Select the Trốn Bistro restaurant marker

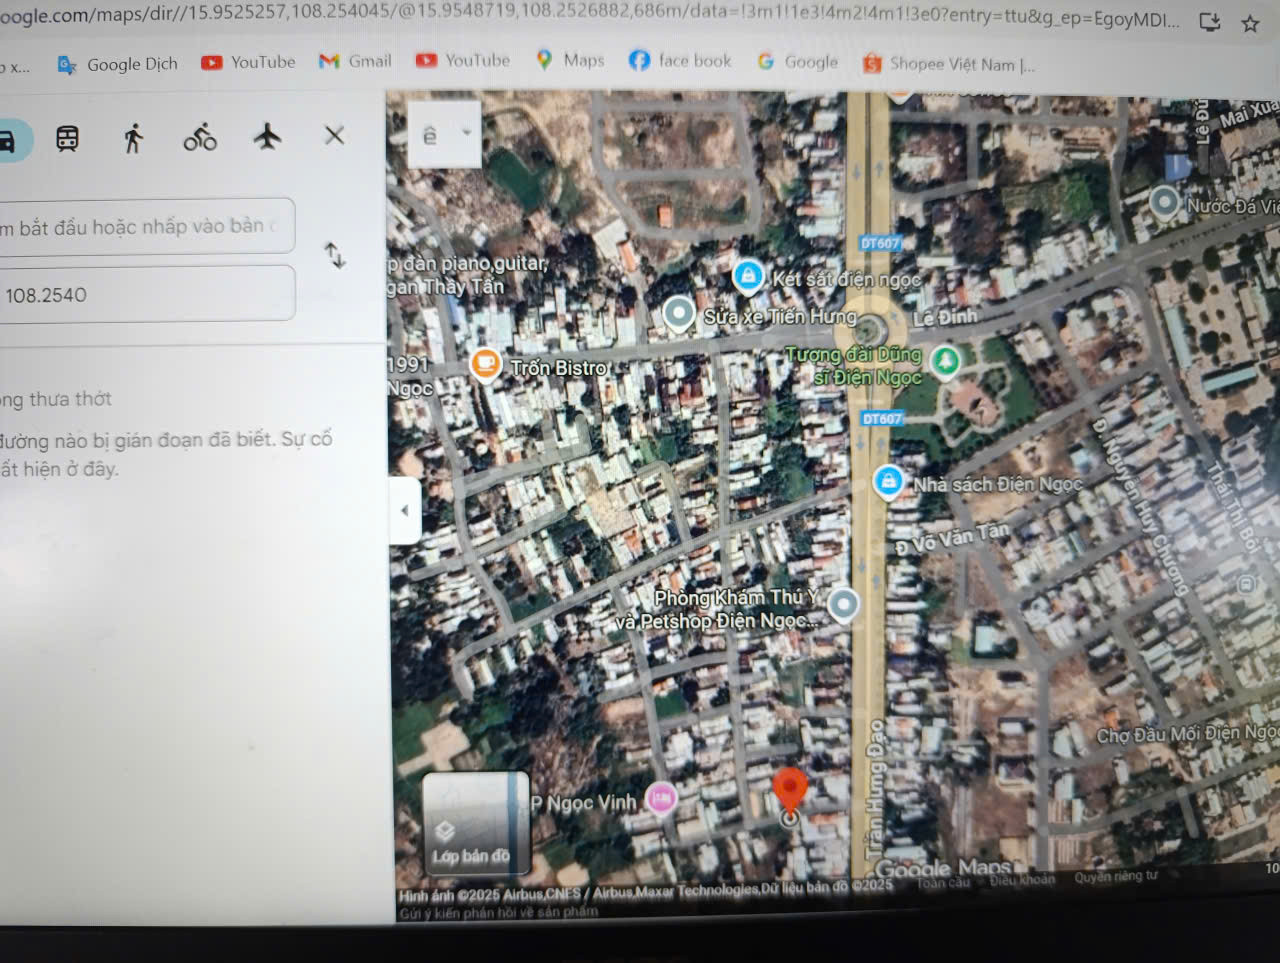(x=485, y=365)
